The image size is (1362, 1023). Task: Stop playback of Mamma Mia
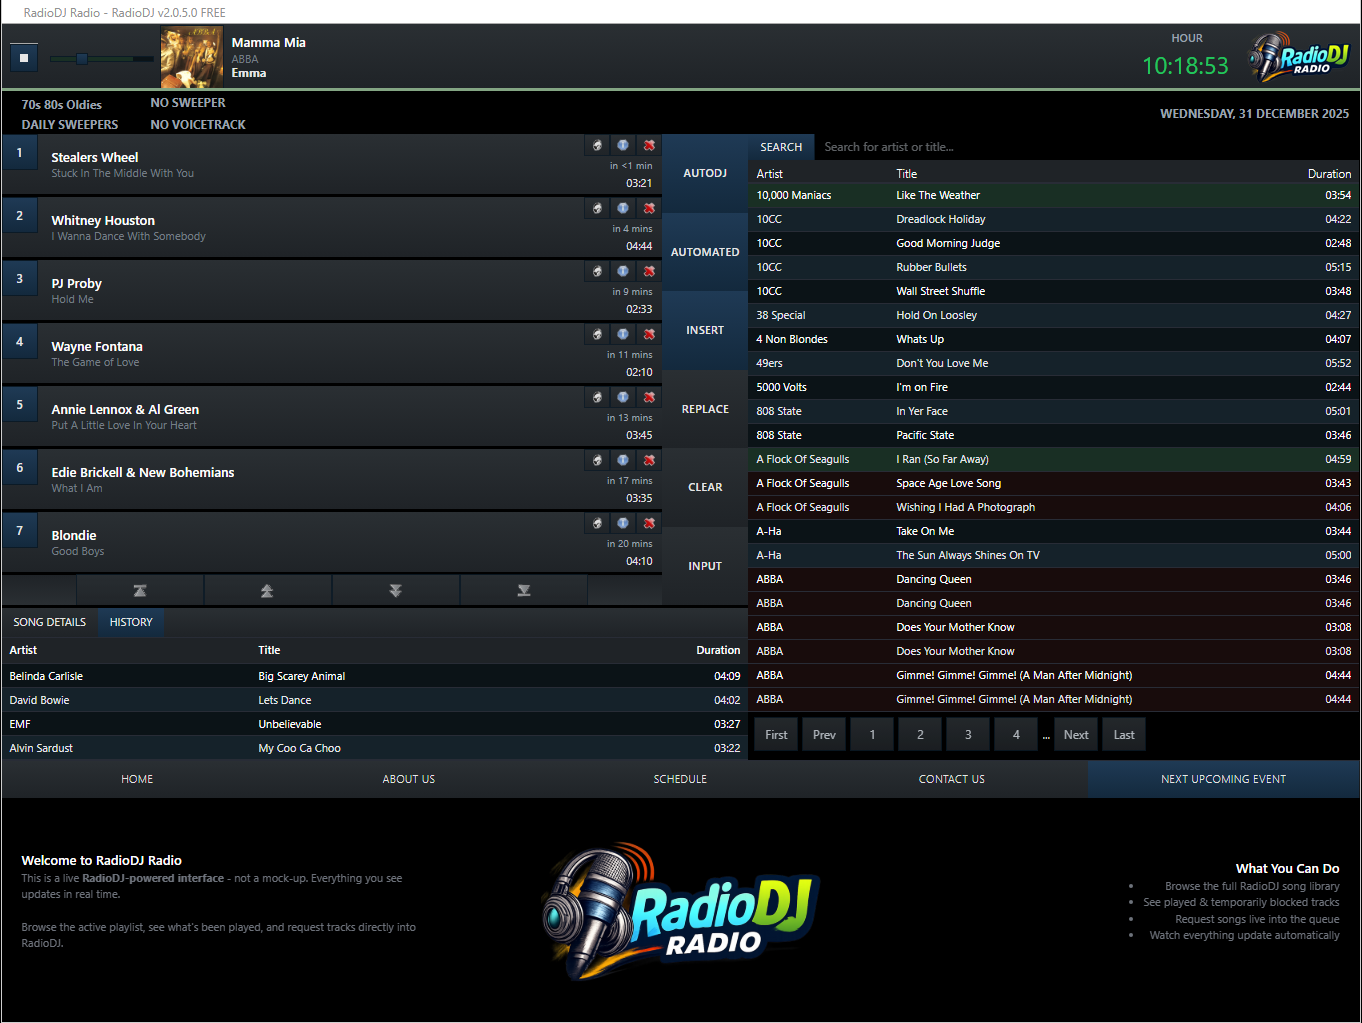click(23, 57)
